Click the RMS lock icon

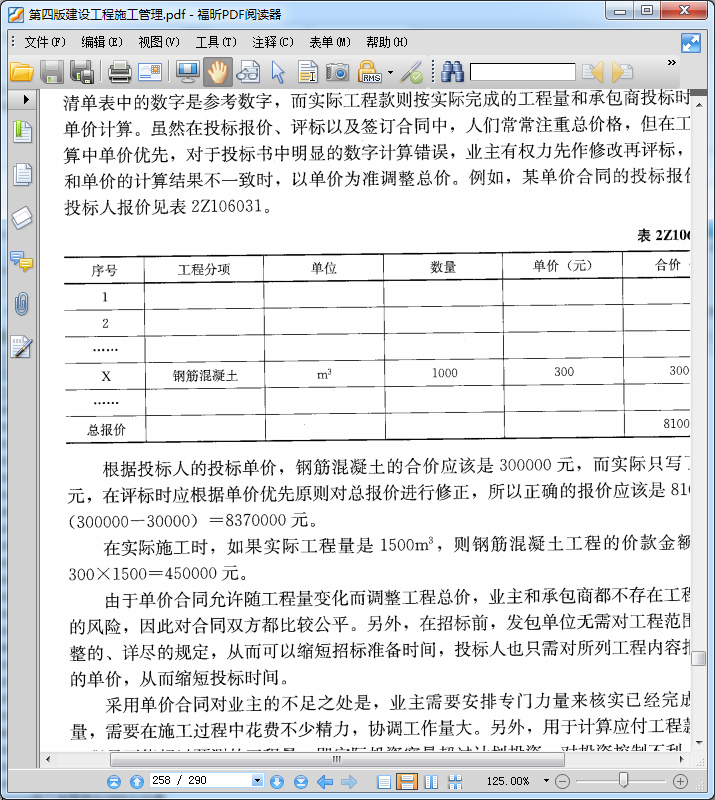[x=369, y=72]
